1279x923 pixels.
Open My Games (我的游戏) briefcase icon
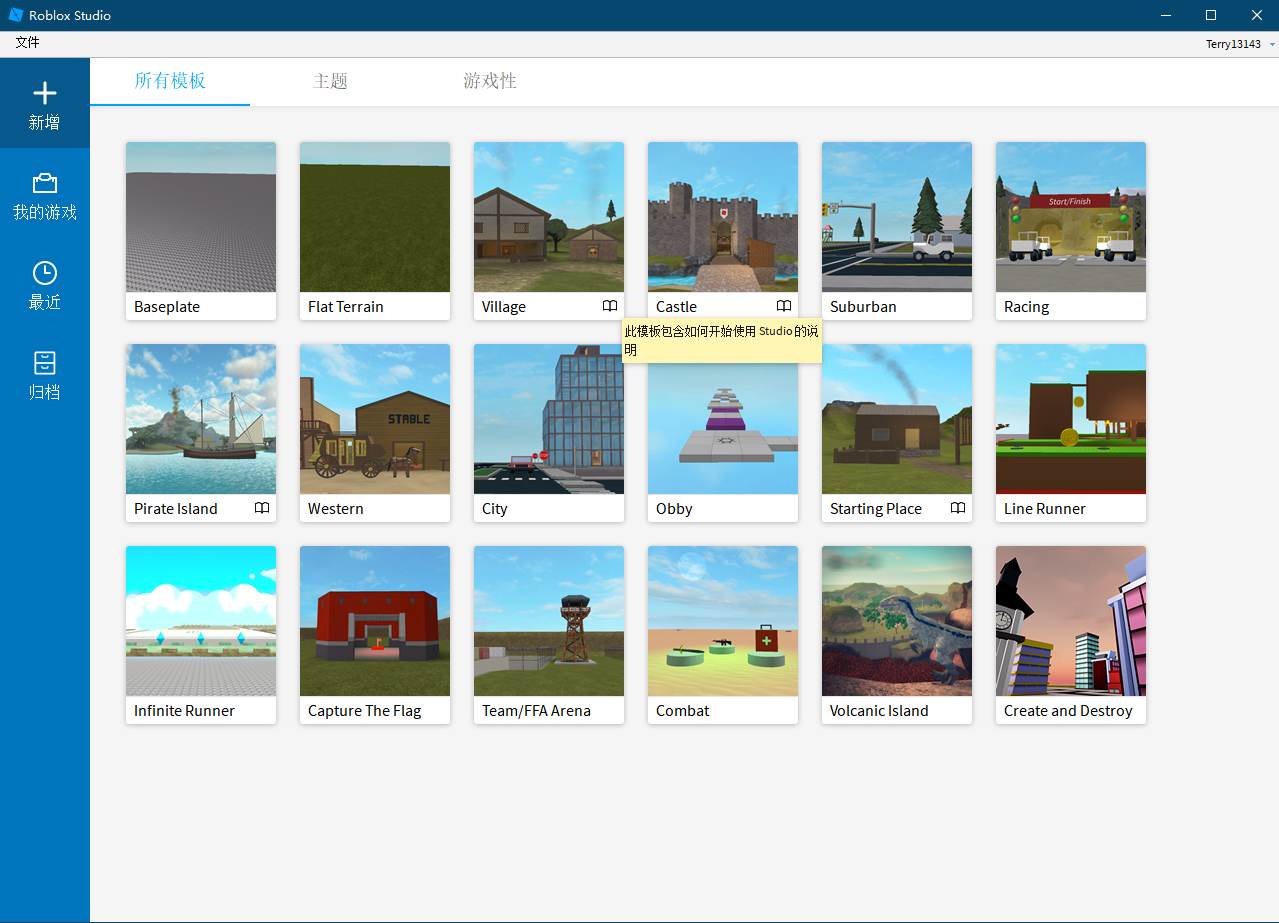point(44,183)
